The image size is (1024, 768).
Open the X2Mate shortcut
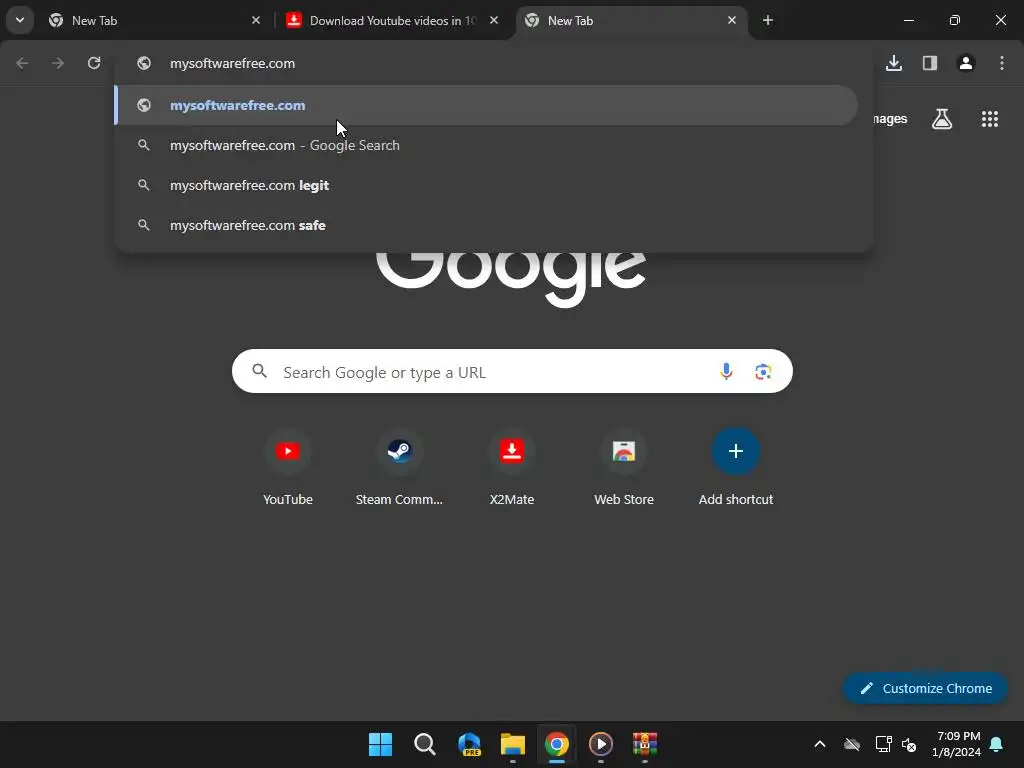pyautogui.click(x=512, y=467)
